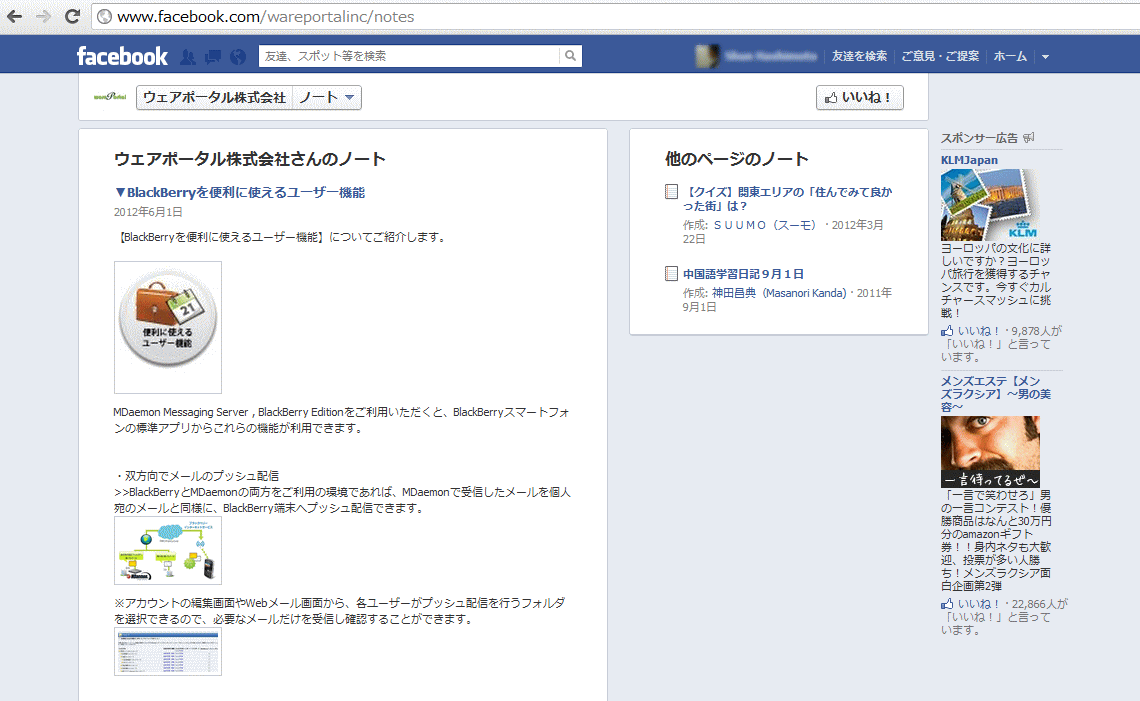
Task: Click the browser back arrow
Action: [x=14, y=16]
